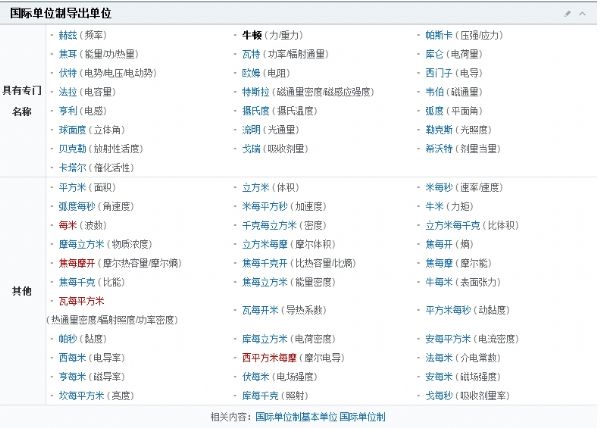The height and width of the screenshot is (428, 600).
Task: Open the 瓦每开米 (导热系数) link
Action: pyautogui.click(x=260, y=310)
